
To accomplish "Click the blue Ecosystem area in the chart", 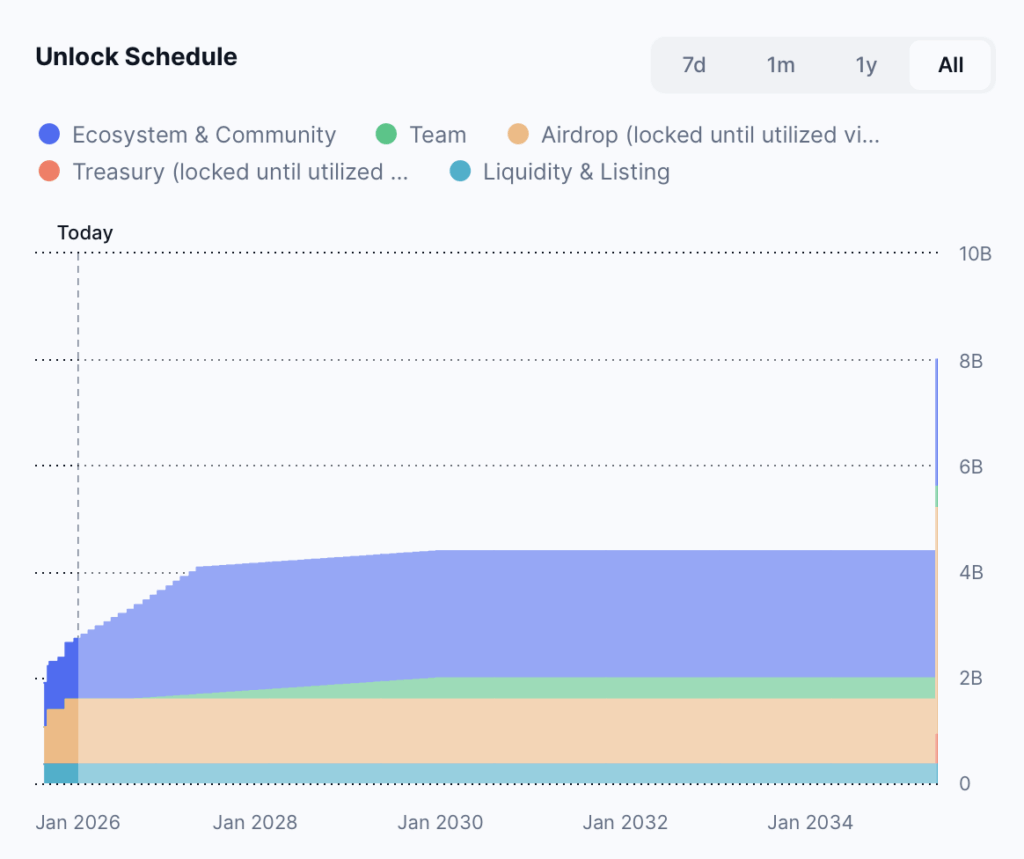I will (500, 620).
